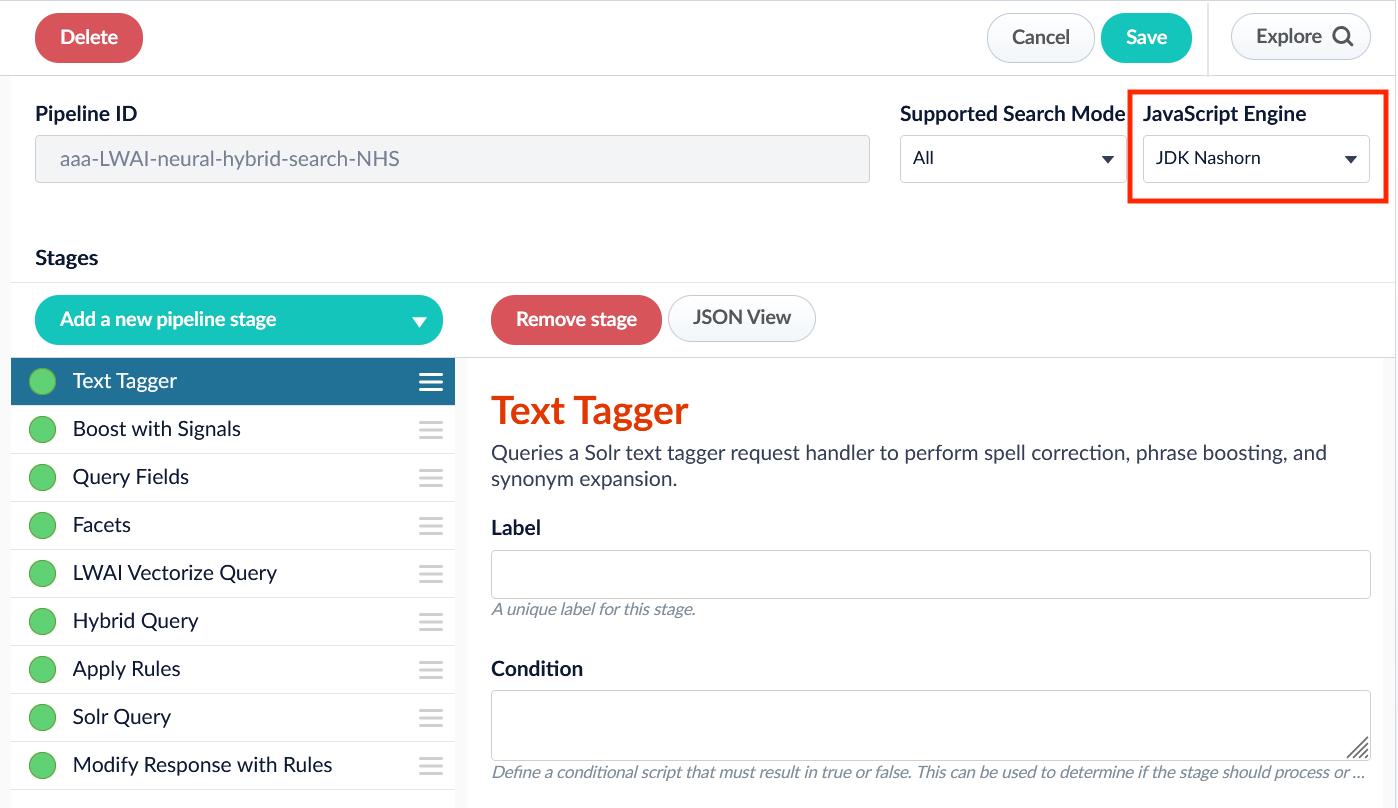The width and height of the screenshot is (1398, 808).
Task: Toggle the green status circle for Text Tagger
Action: point(42,381)
